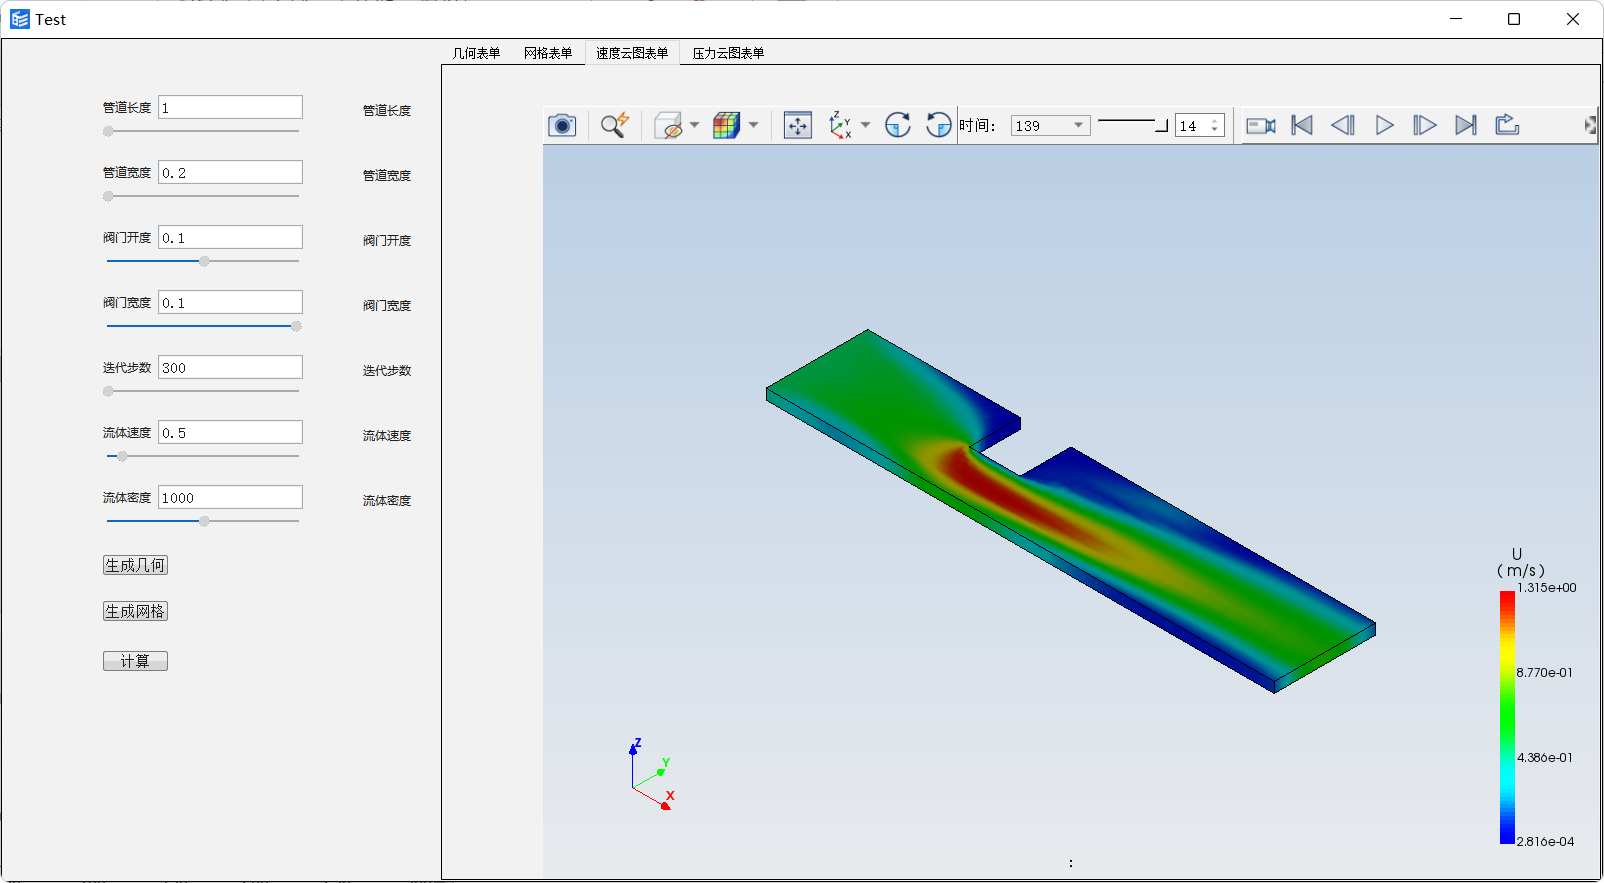Click the 管道宽度 input showing 0.2
The width and height of the screenshot is (1604, 883).
coord(230,172)
